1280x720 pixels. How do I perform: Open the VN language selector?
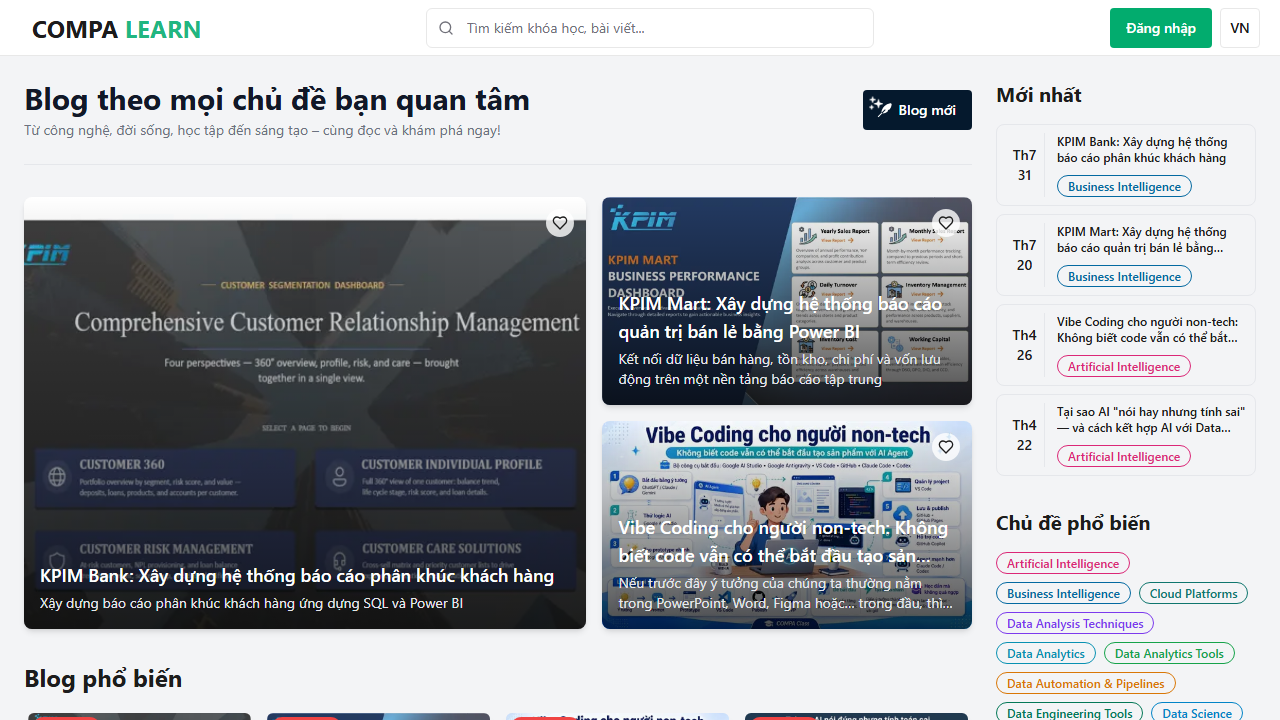click(1240, 28)
